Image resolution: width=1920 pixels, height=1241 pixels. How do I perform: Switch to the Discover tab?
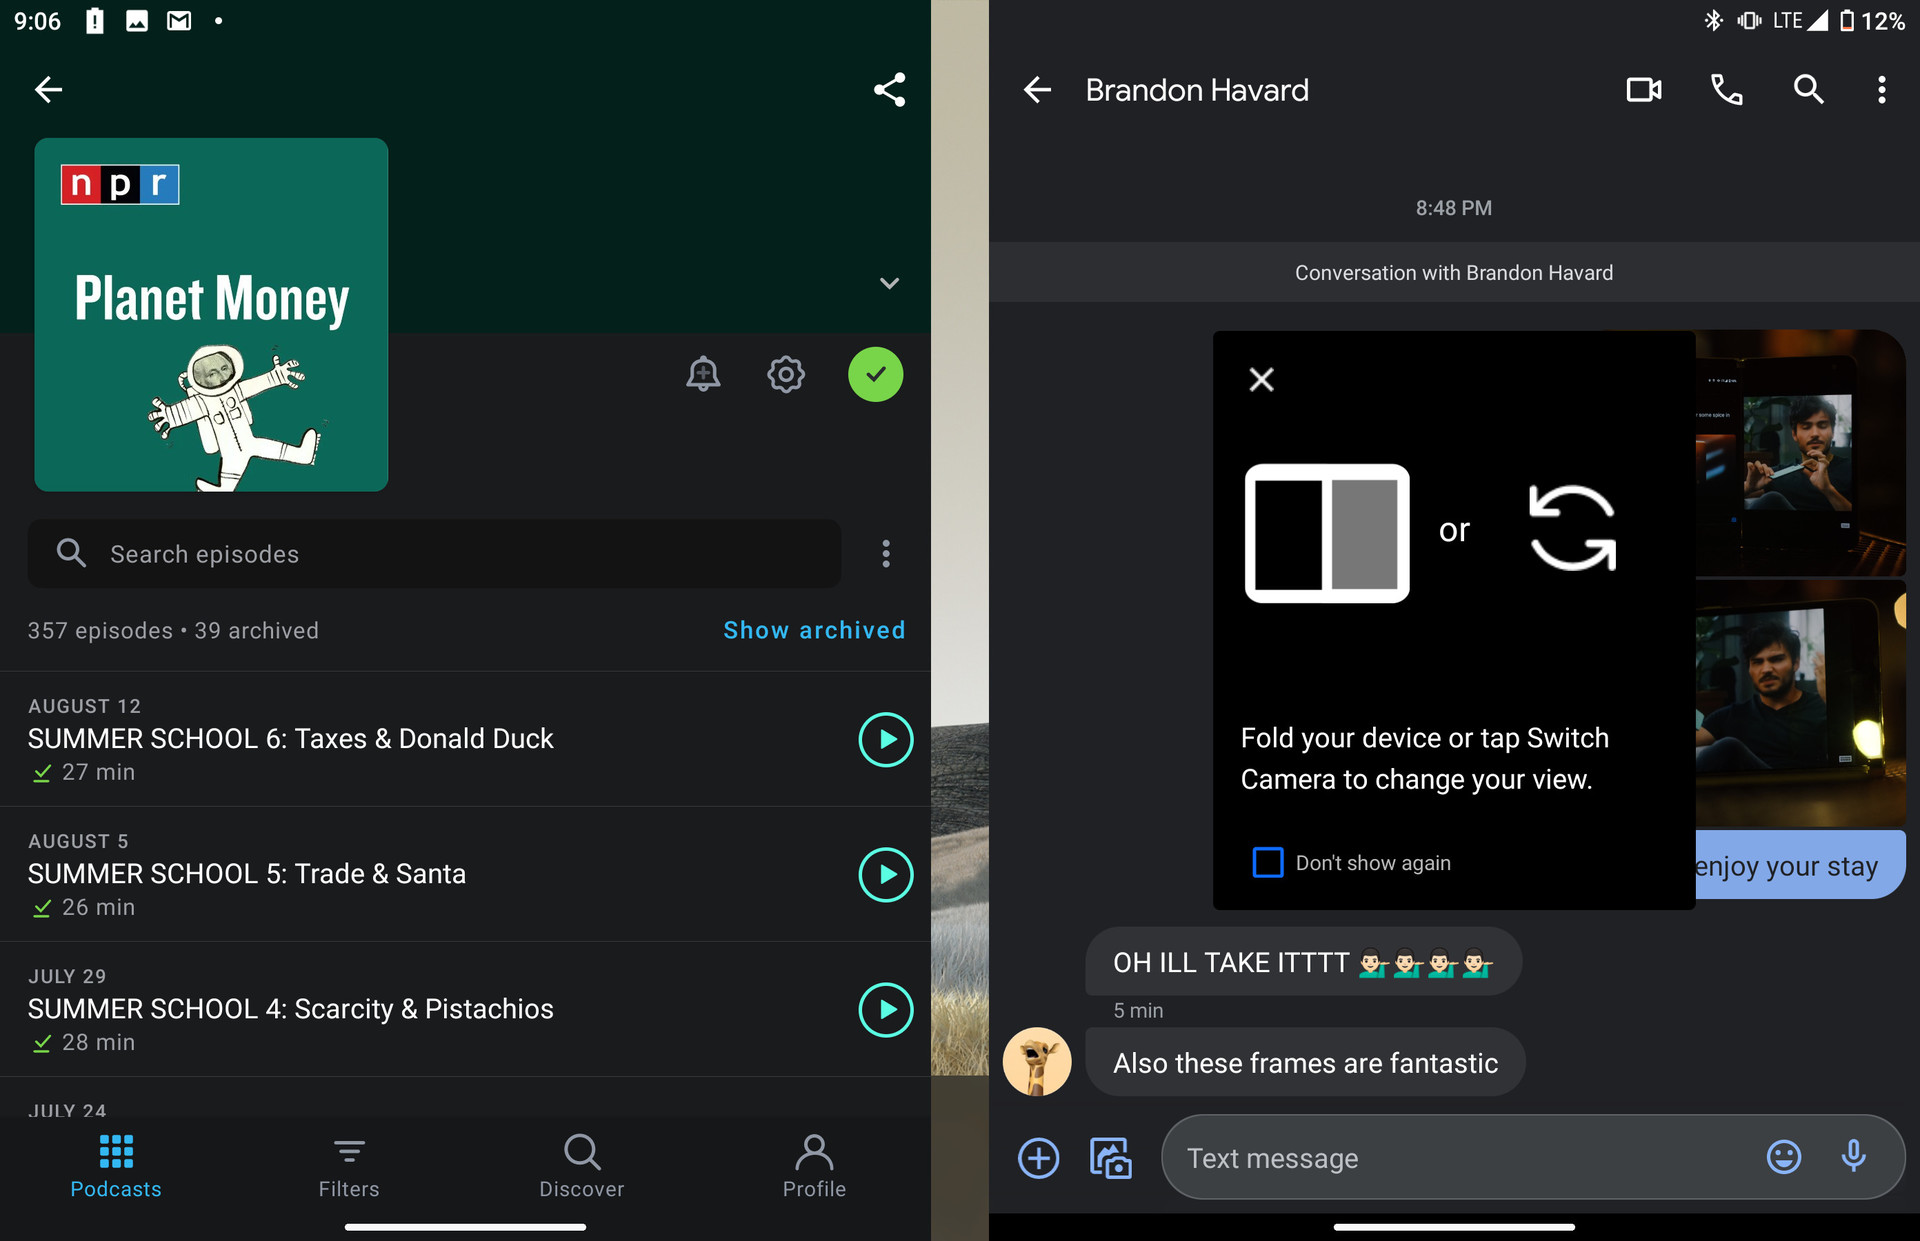[x=581, y=1166]
